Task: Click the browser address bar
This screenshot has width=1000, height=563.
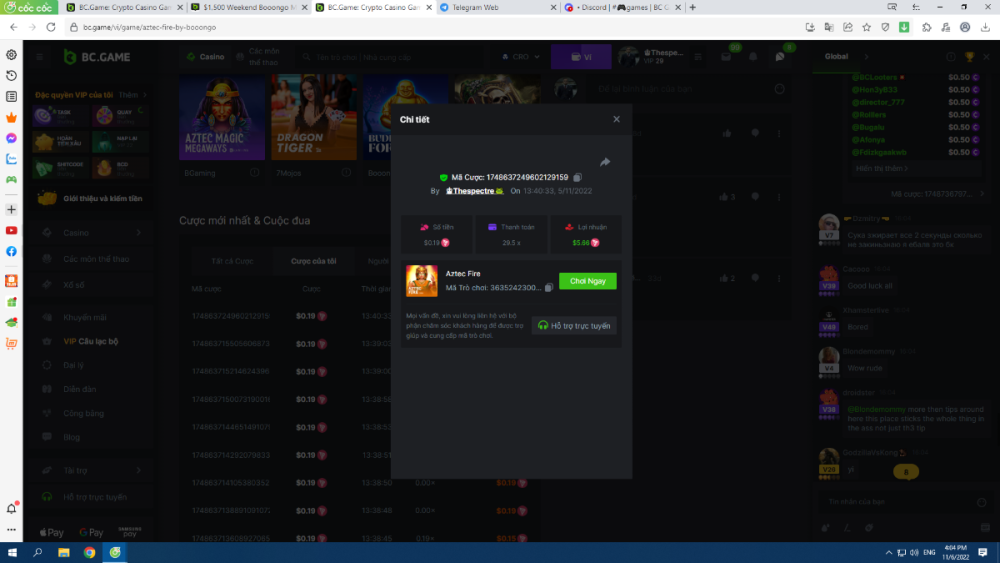Action: (400, 27)
